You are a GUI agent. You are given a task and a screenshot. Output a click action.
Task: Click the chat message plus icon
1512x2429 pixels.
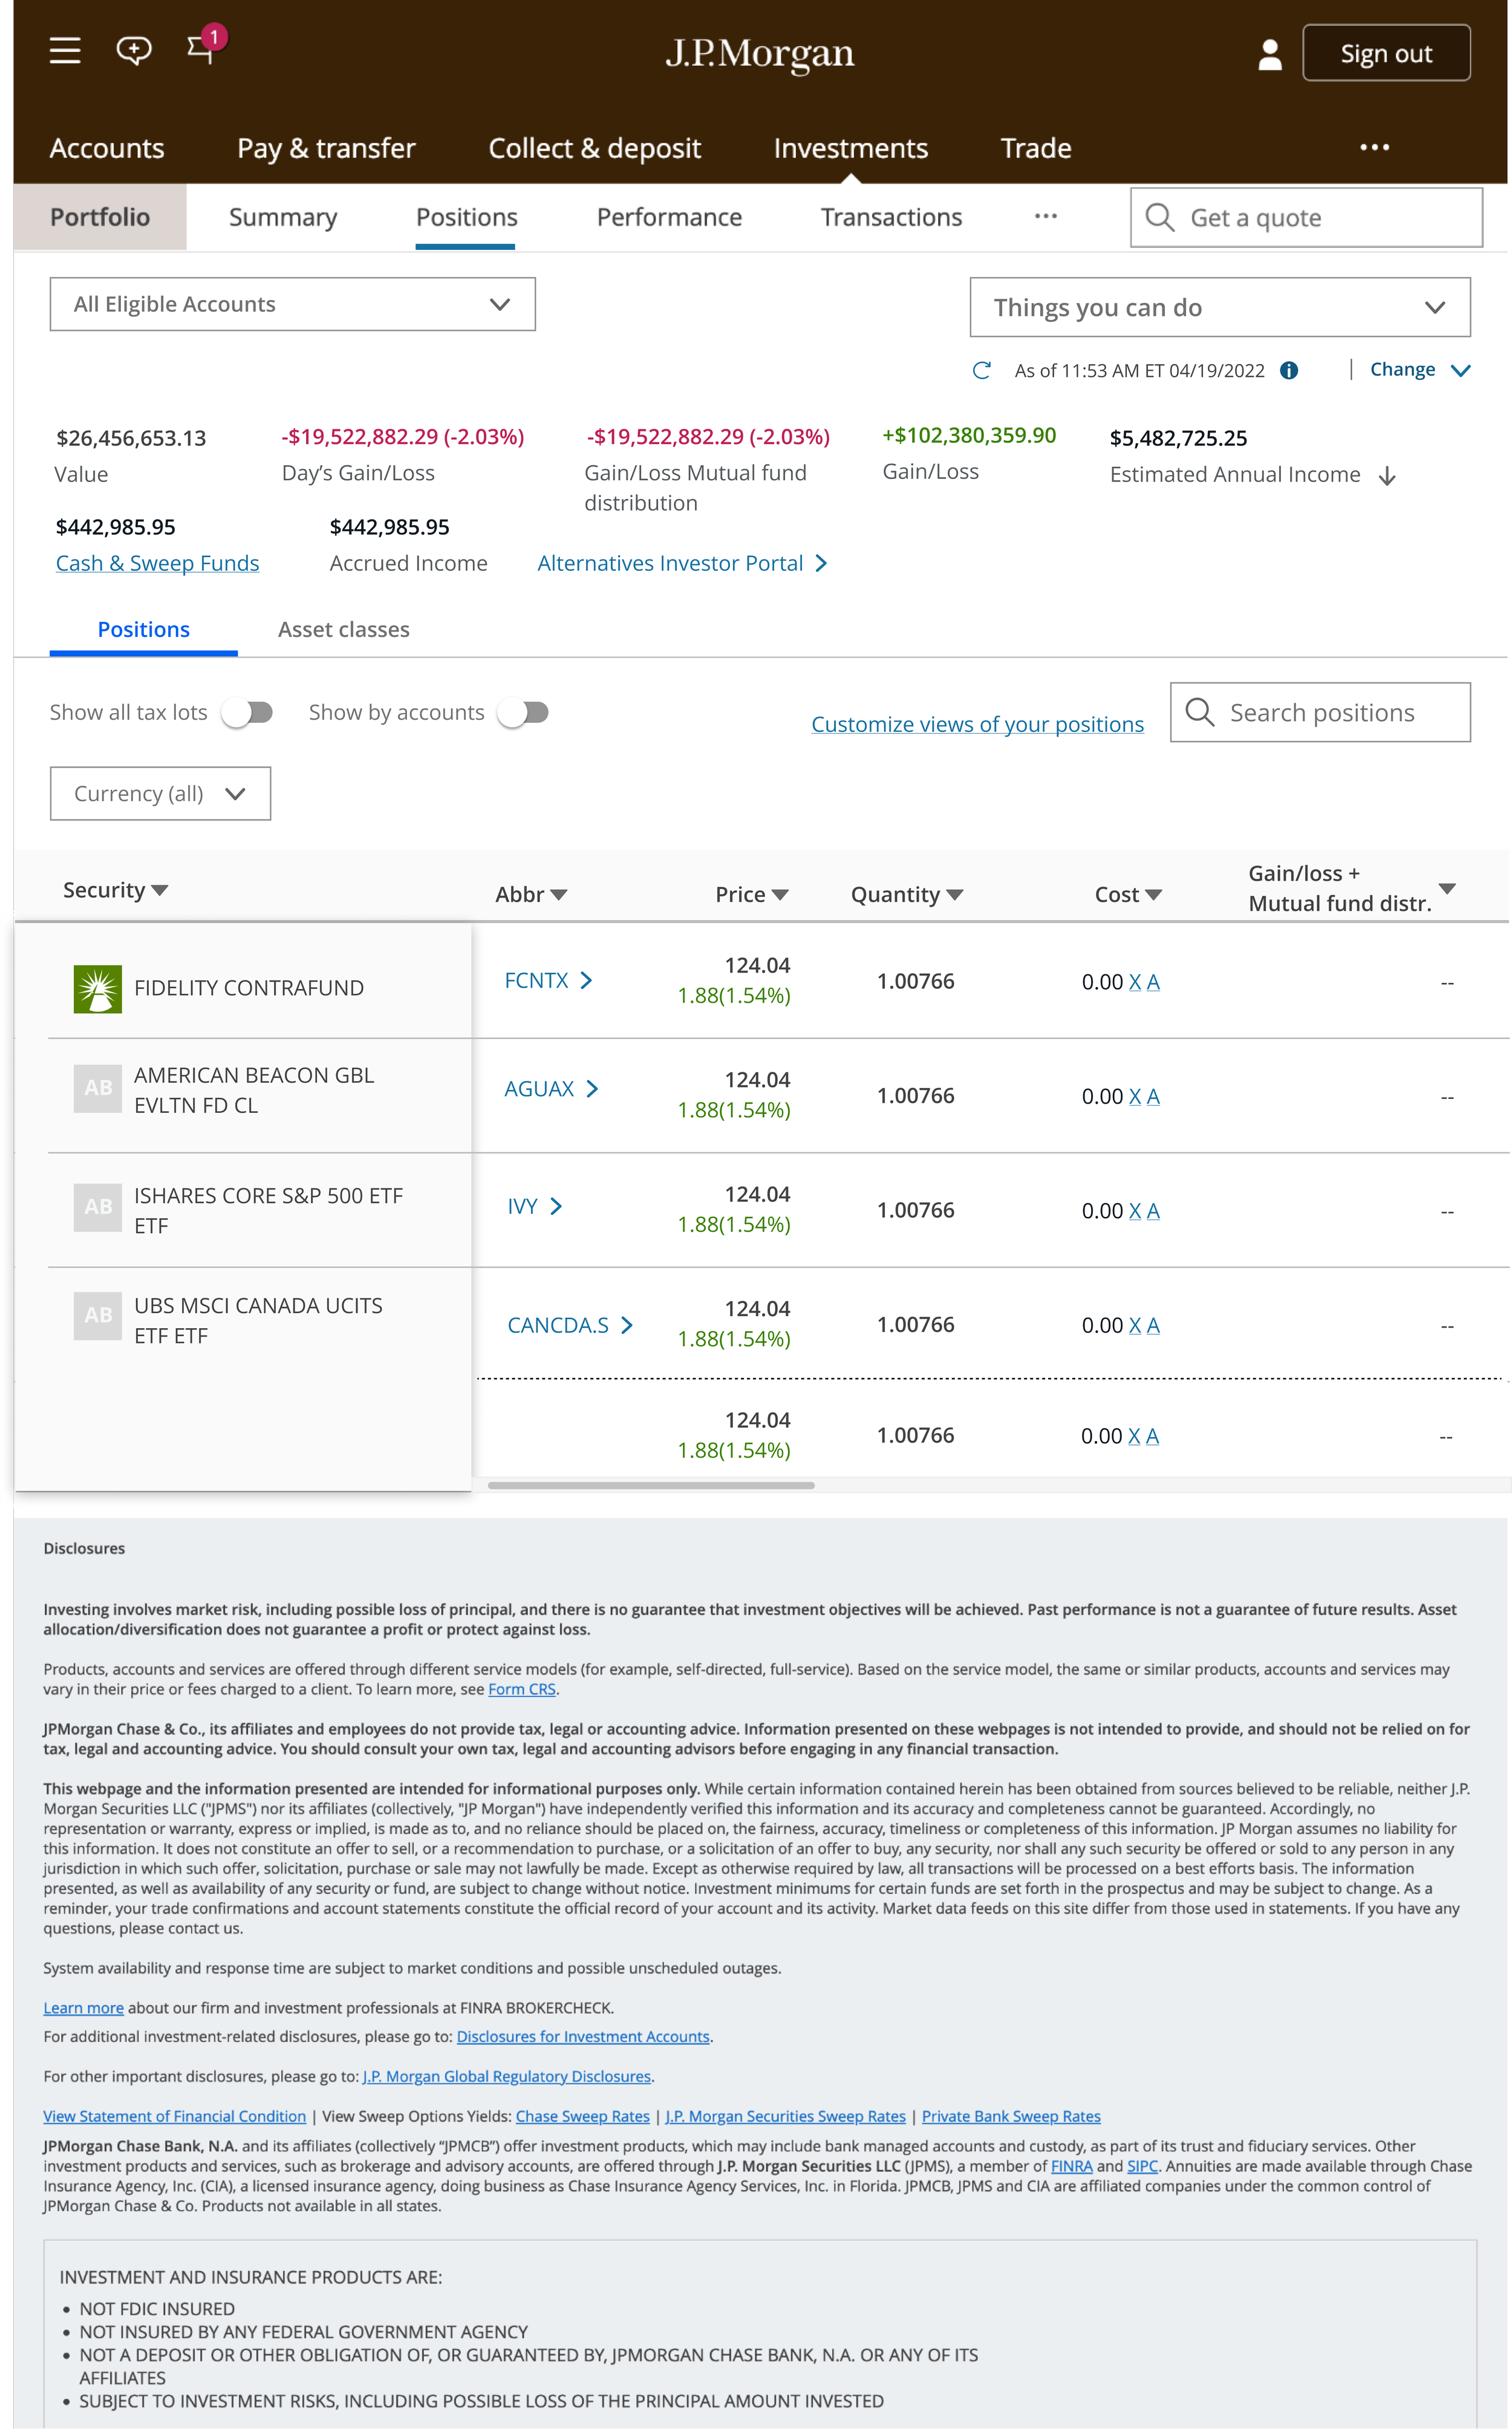[x=133, y=50]
